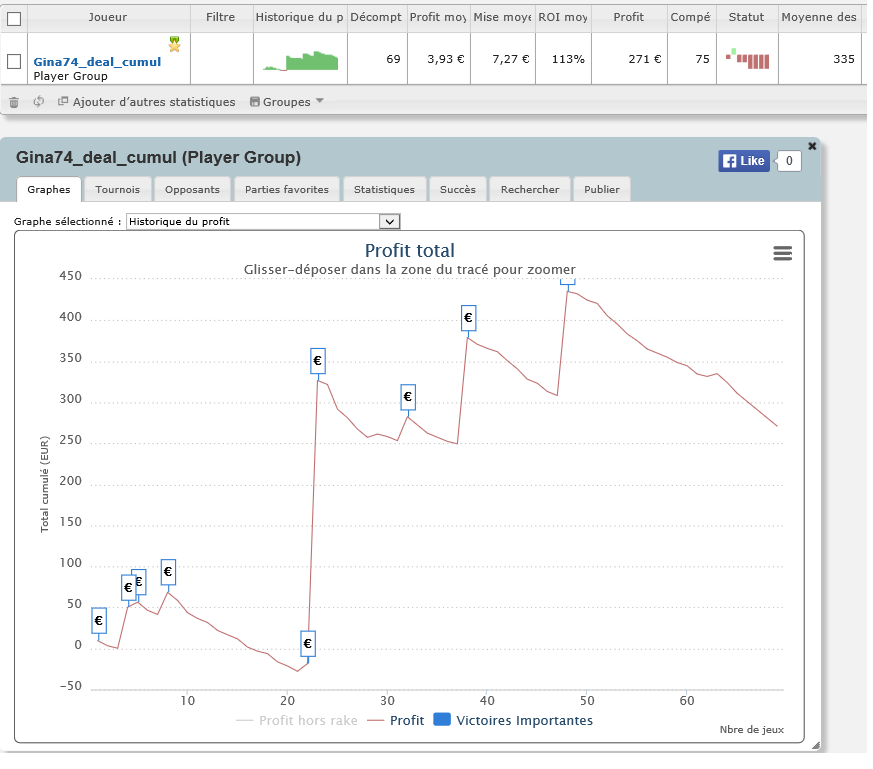Open the Publier tab

coord(601,189)
